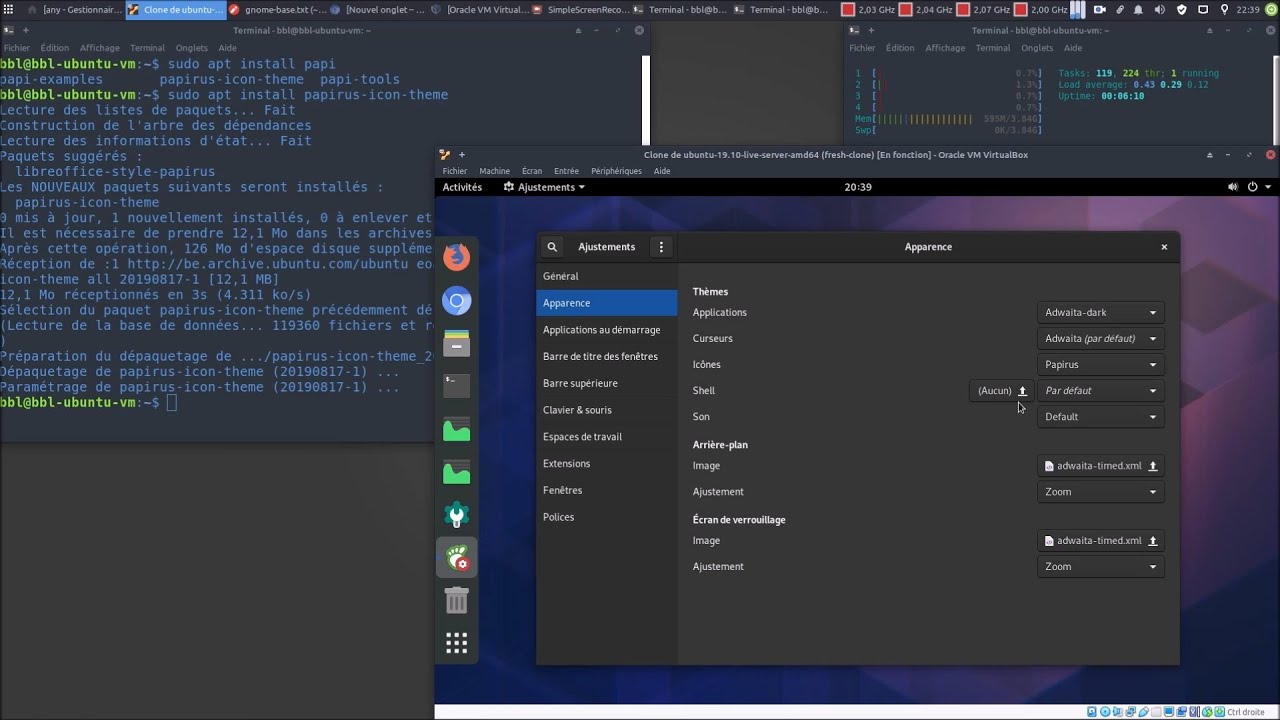
Task: Switch to SimpleScreenRecorder taskbar window
Action: pyautogui.click(x=581, y=10)
